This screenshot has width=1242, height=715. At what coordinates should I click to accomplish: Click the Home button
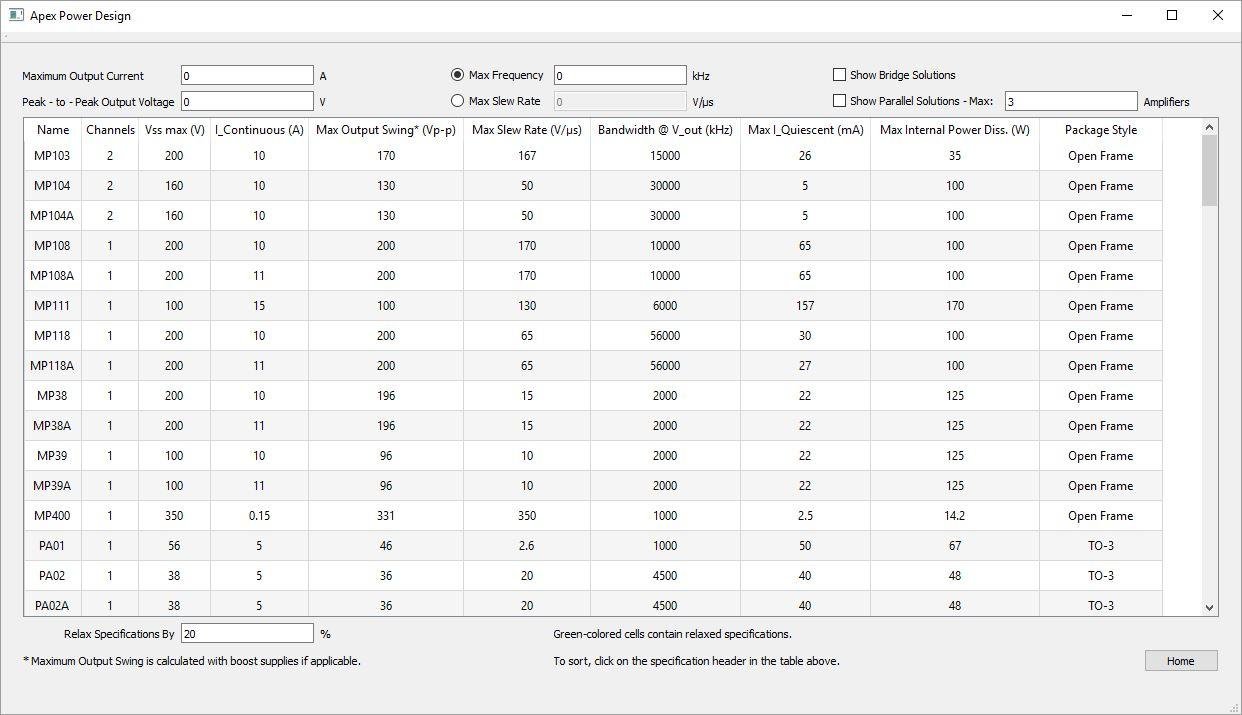[x=1181, y=660]
